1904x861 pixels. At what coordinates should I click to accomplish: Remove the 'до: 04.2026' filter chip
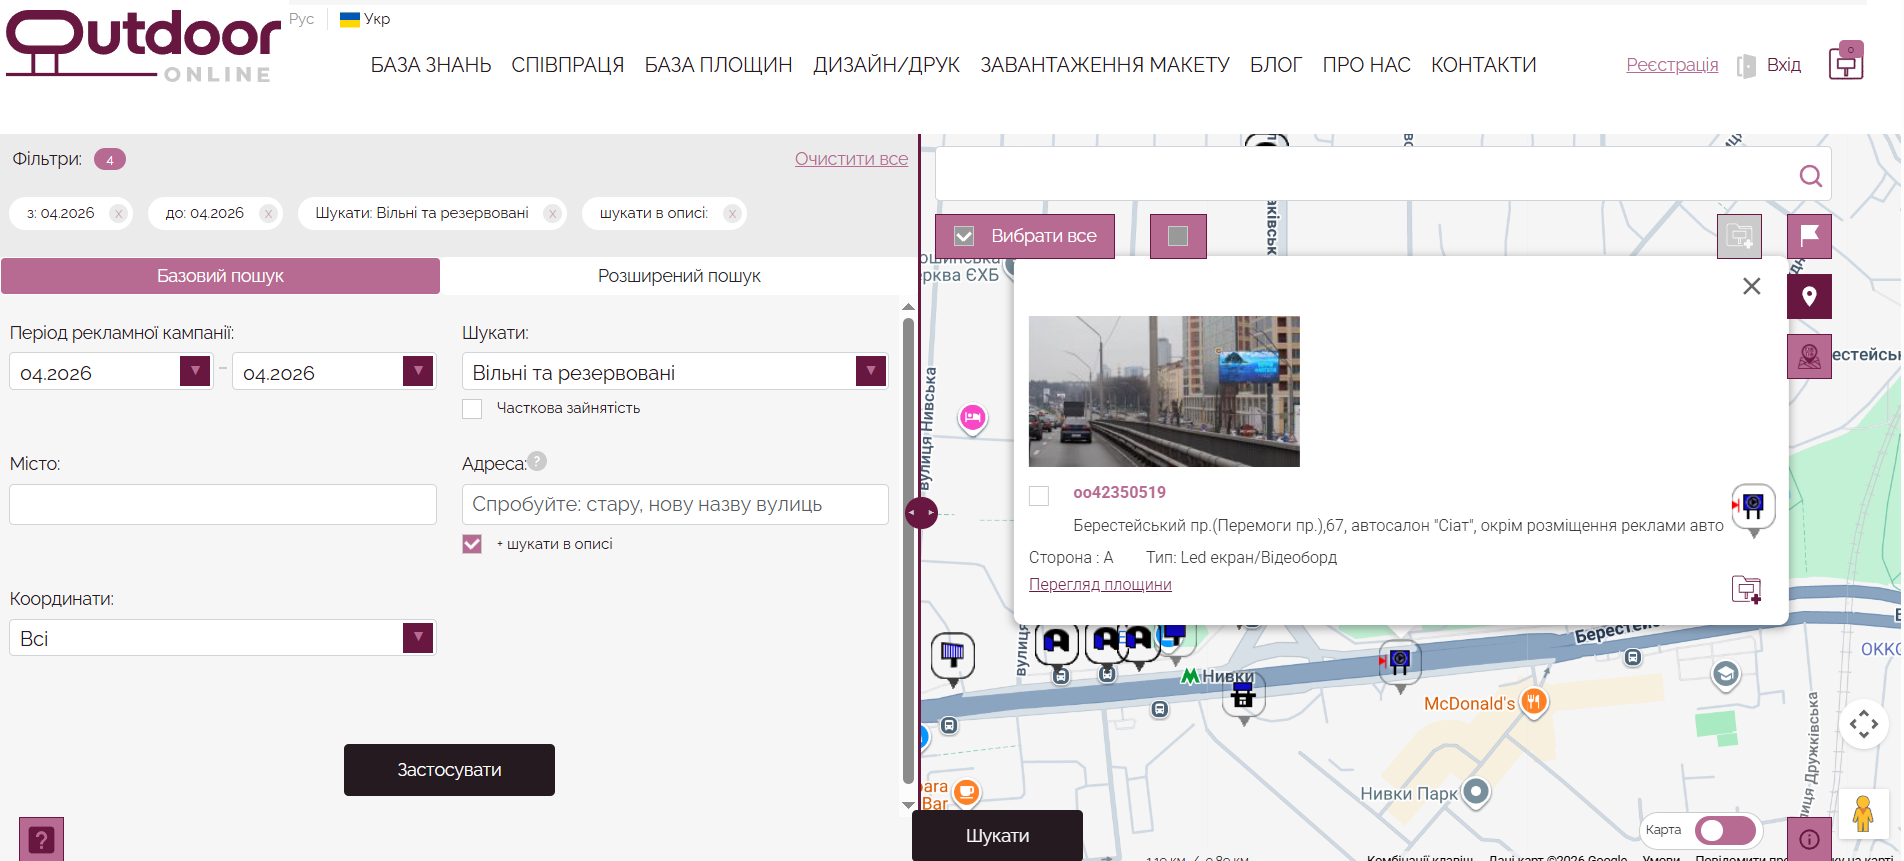pos(267,213)
